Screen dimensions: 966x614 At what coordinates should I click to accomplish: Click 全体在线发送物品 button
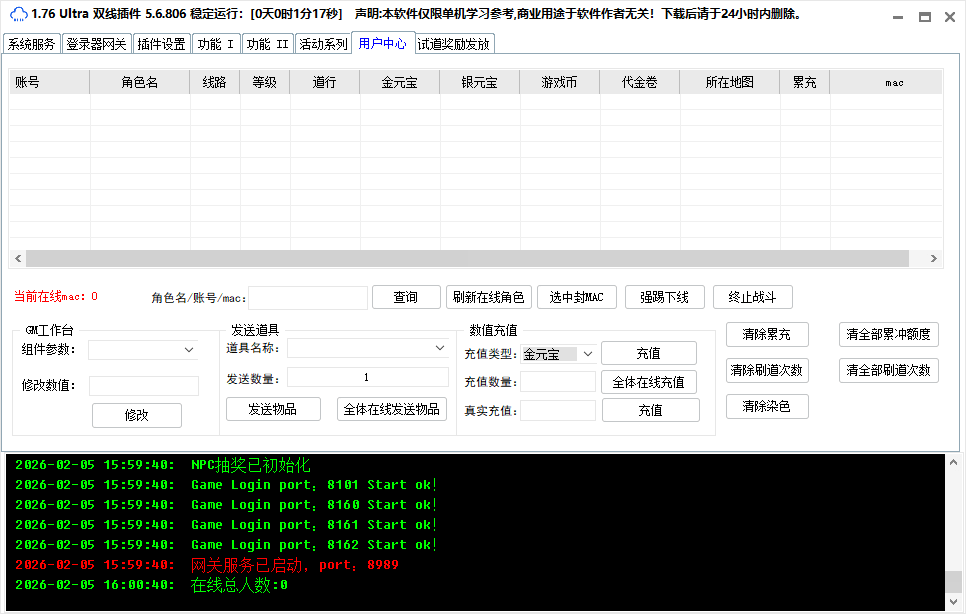(391, 409)
